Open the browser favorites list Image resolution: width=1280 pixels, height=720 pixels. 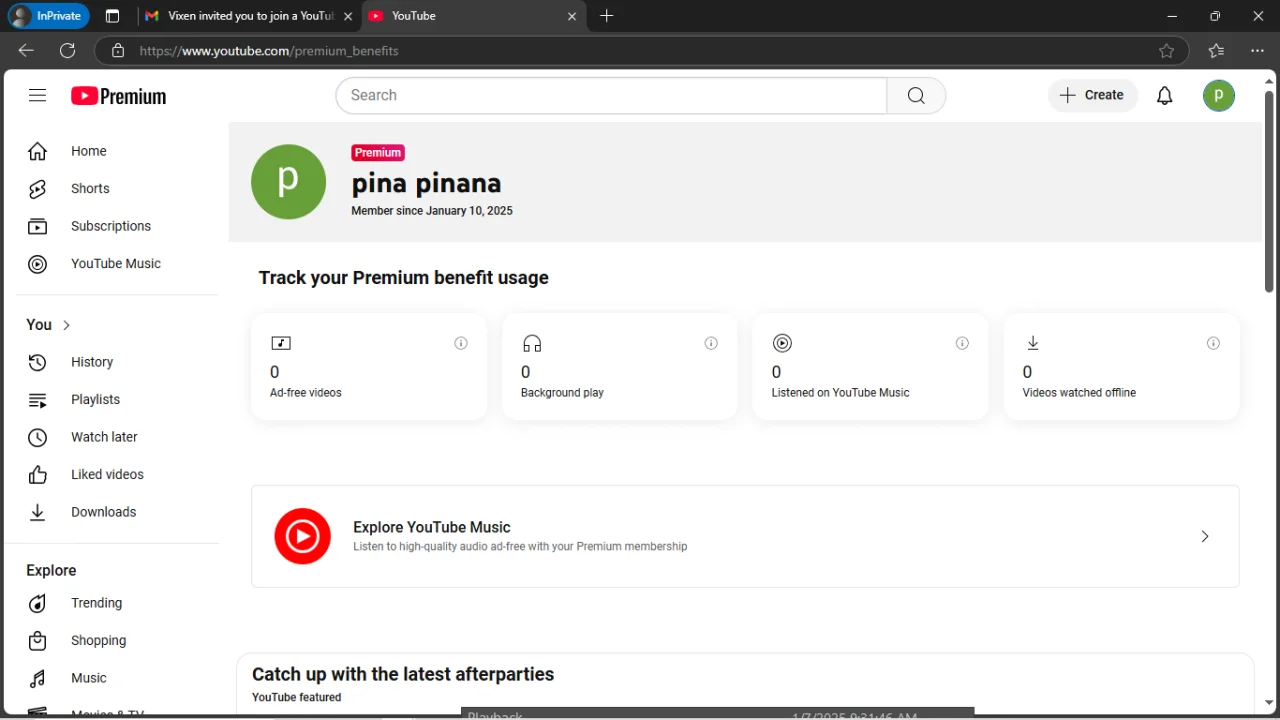tap(1216, 50)
